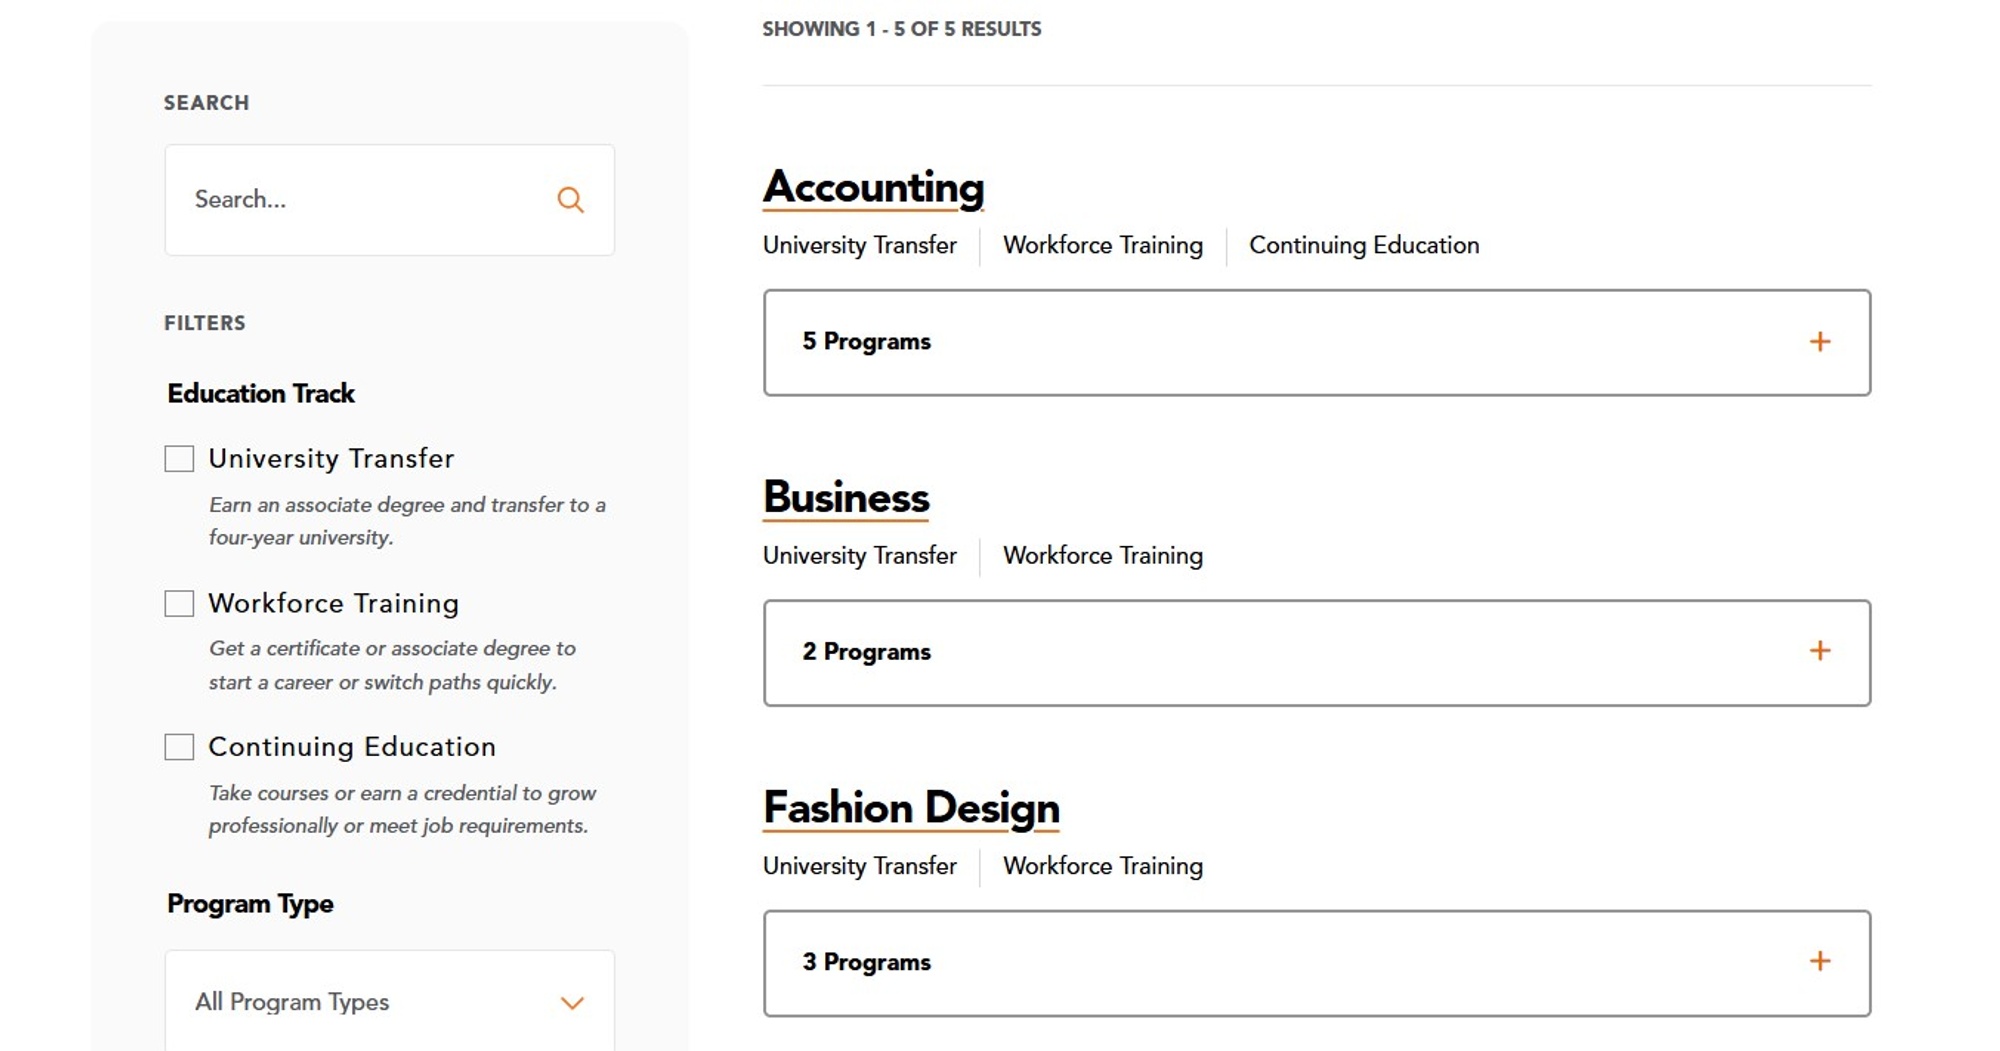Click University Transfer tag under Fashion Design
Viewport: 2000px width, 1051px height.
coord(859,866)
